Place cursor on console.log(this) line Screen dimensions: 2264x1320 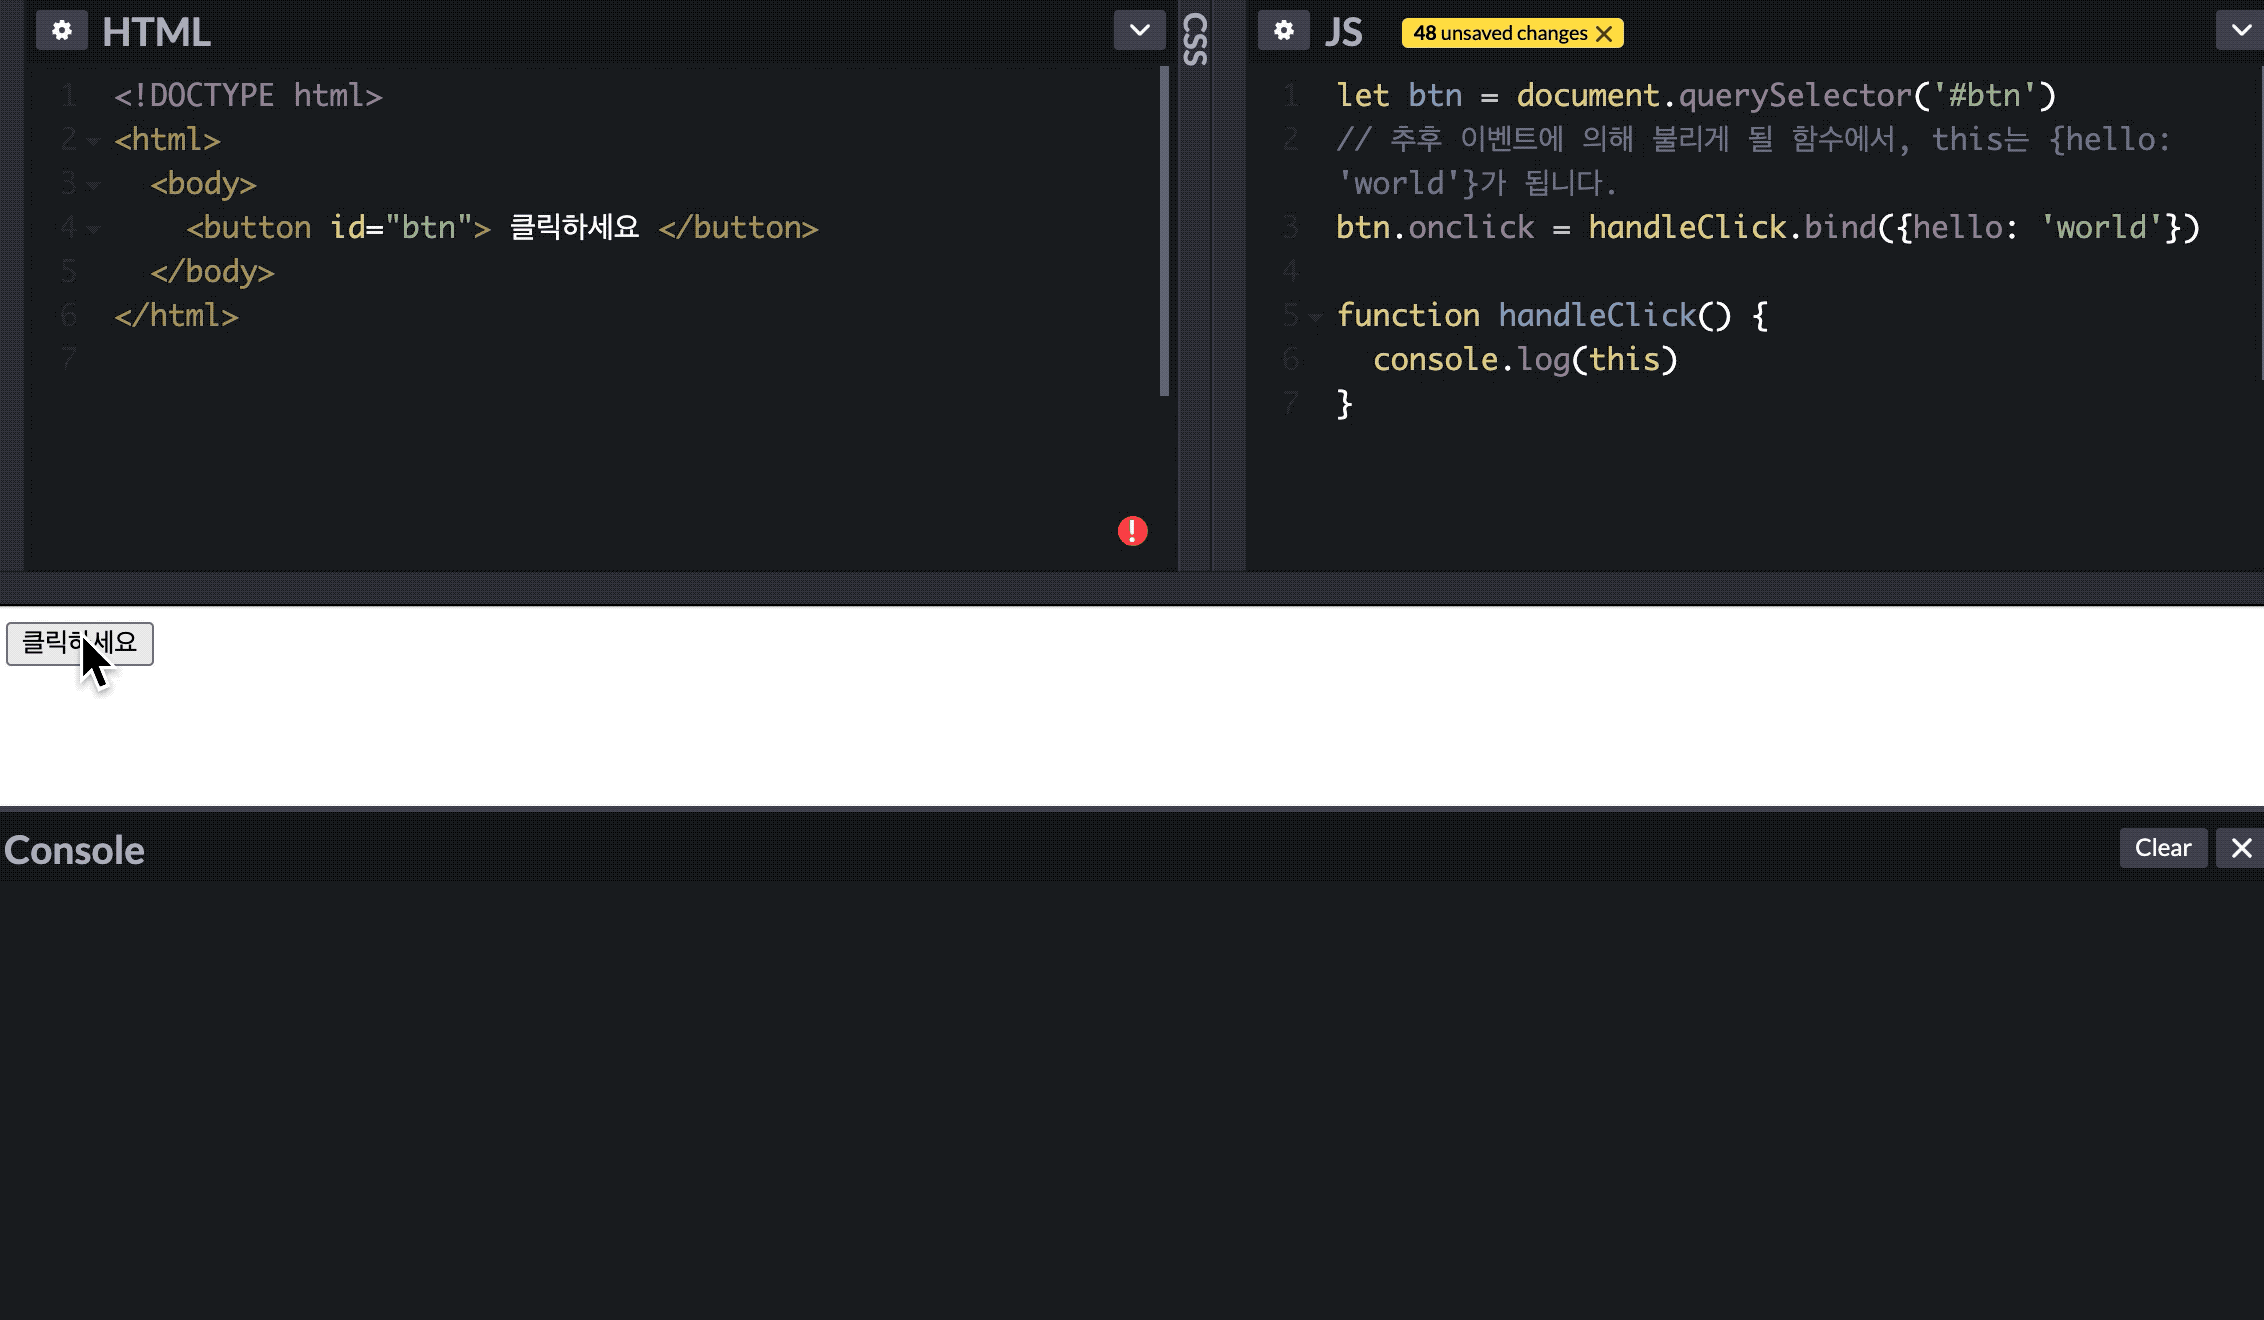pyautogui.click(x=1524, y=360)
